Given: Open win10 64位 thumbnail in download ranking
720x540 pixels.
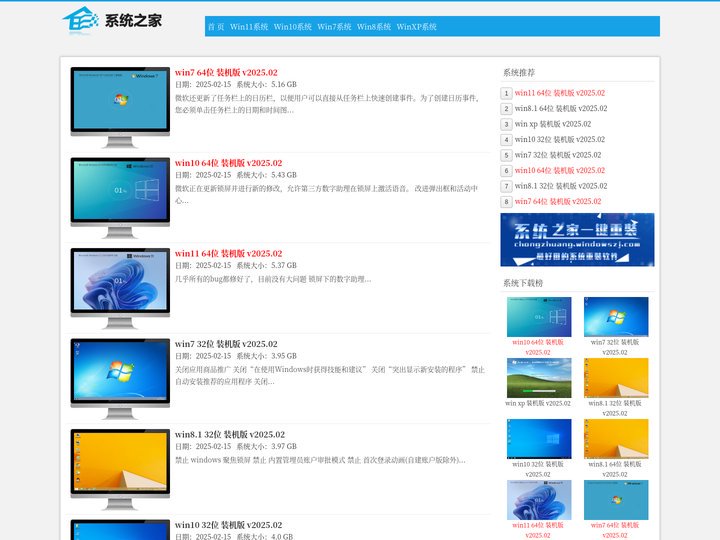Looking at the screenshot, I should [x=539, y=317].
